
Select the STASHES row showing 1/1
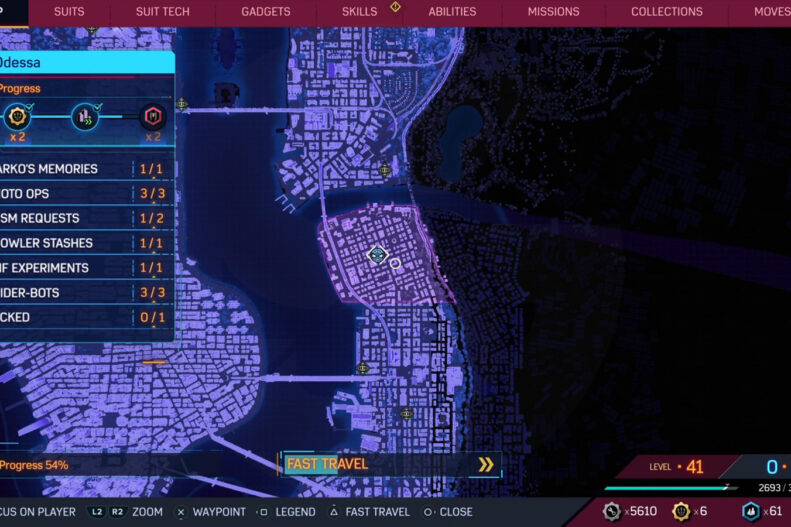87,243
